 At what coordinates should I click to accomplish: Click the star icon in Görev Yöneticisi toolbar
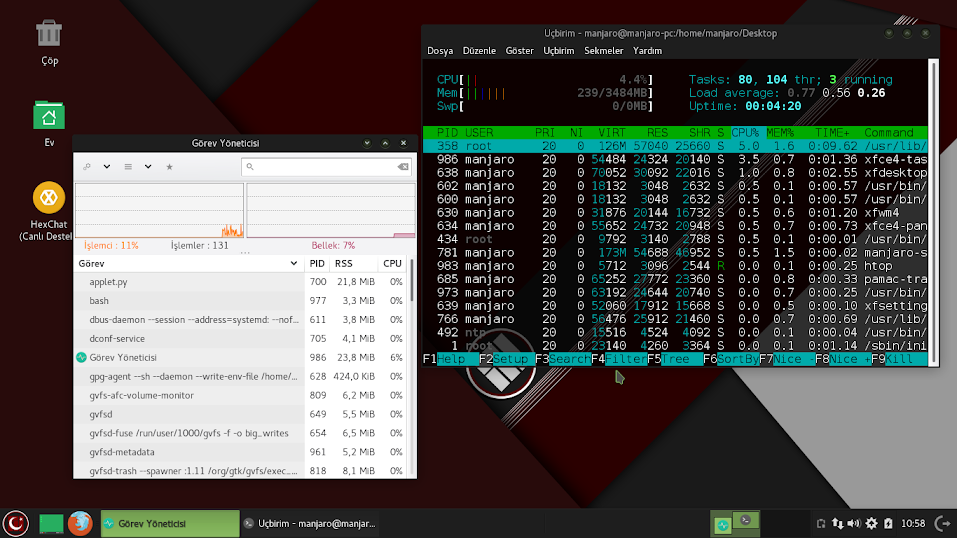coord(170,167)
